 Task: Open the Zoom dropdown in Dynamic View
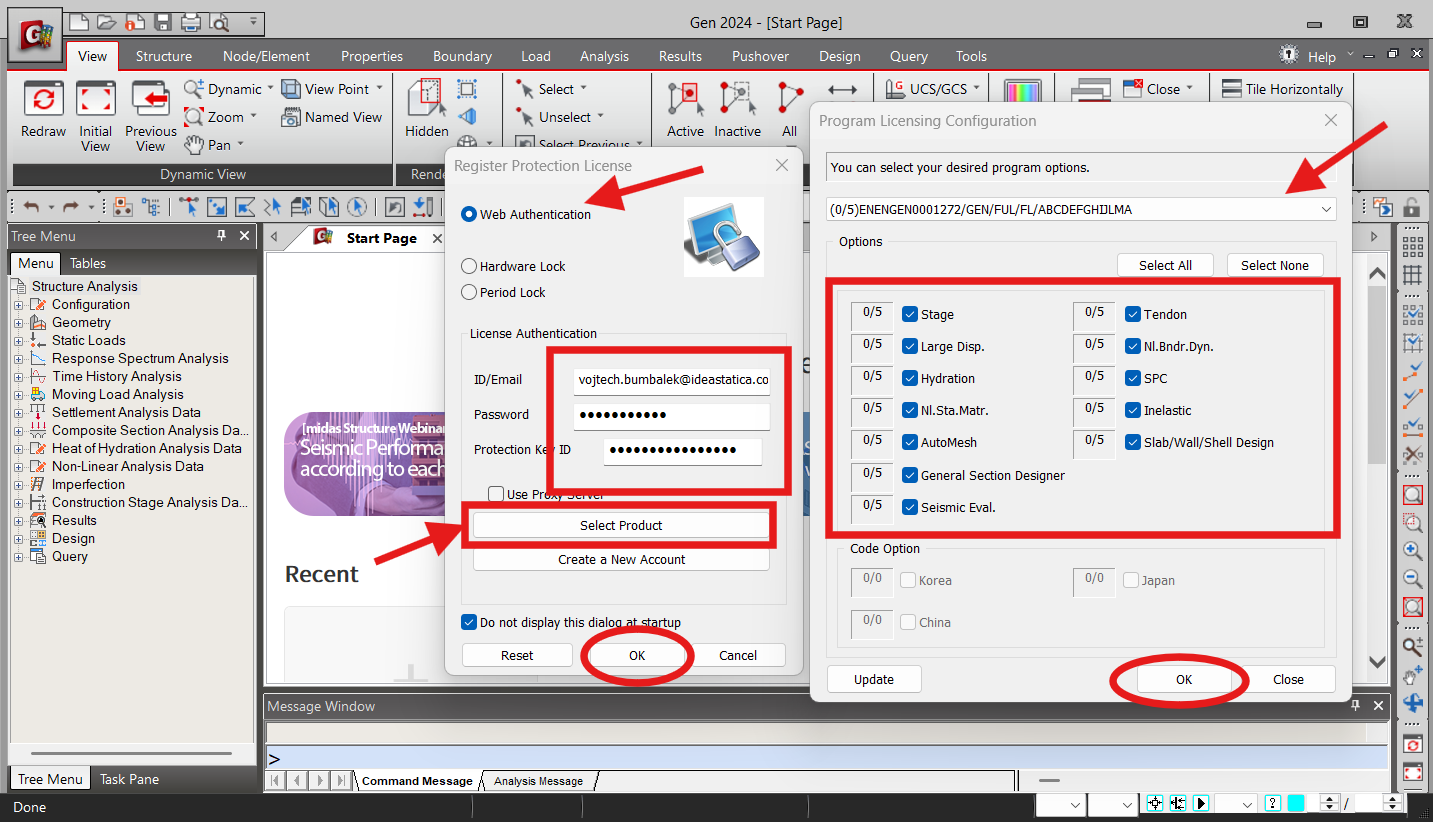pos(253,117)
